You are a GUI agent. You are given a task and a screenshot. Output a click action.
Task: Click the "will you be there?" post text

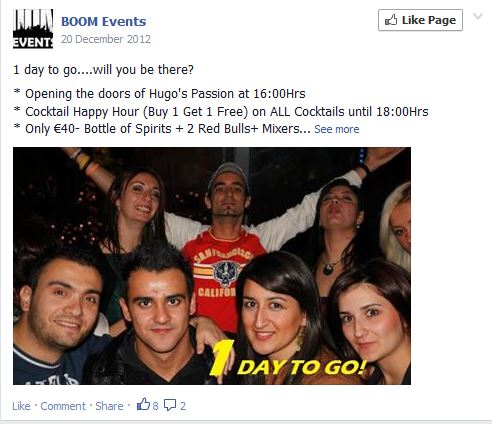click(x=143, y=70)
